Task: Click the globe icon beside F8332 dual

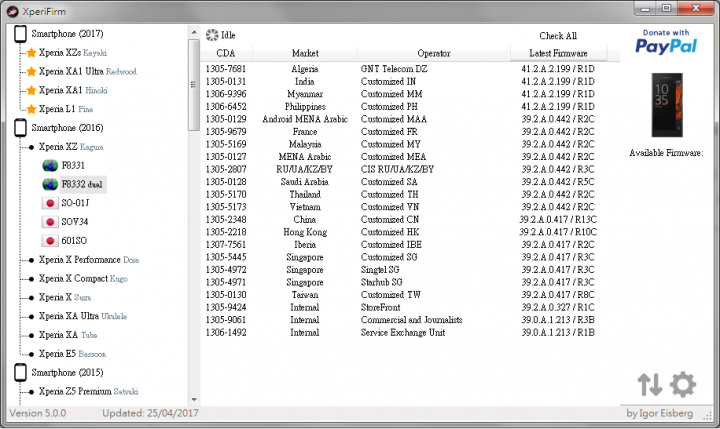Action: tap(50, 184)
